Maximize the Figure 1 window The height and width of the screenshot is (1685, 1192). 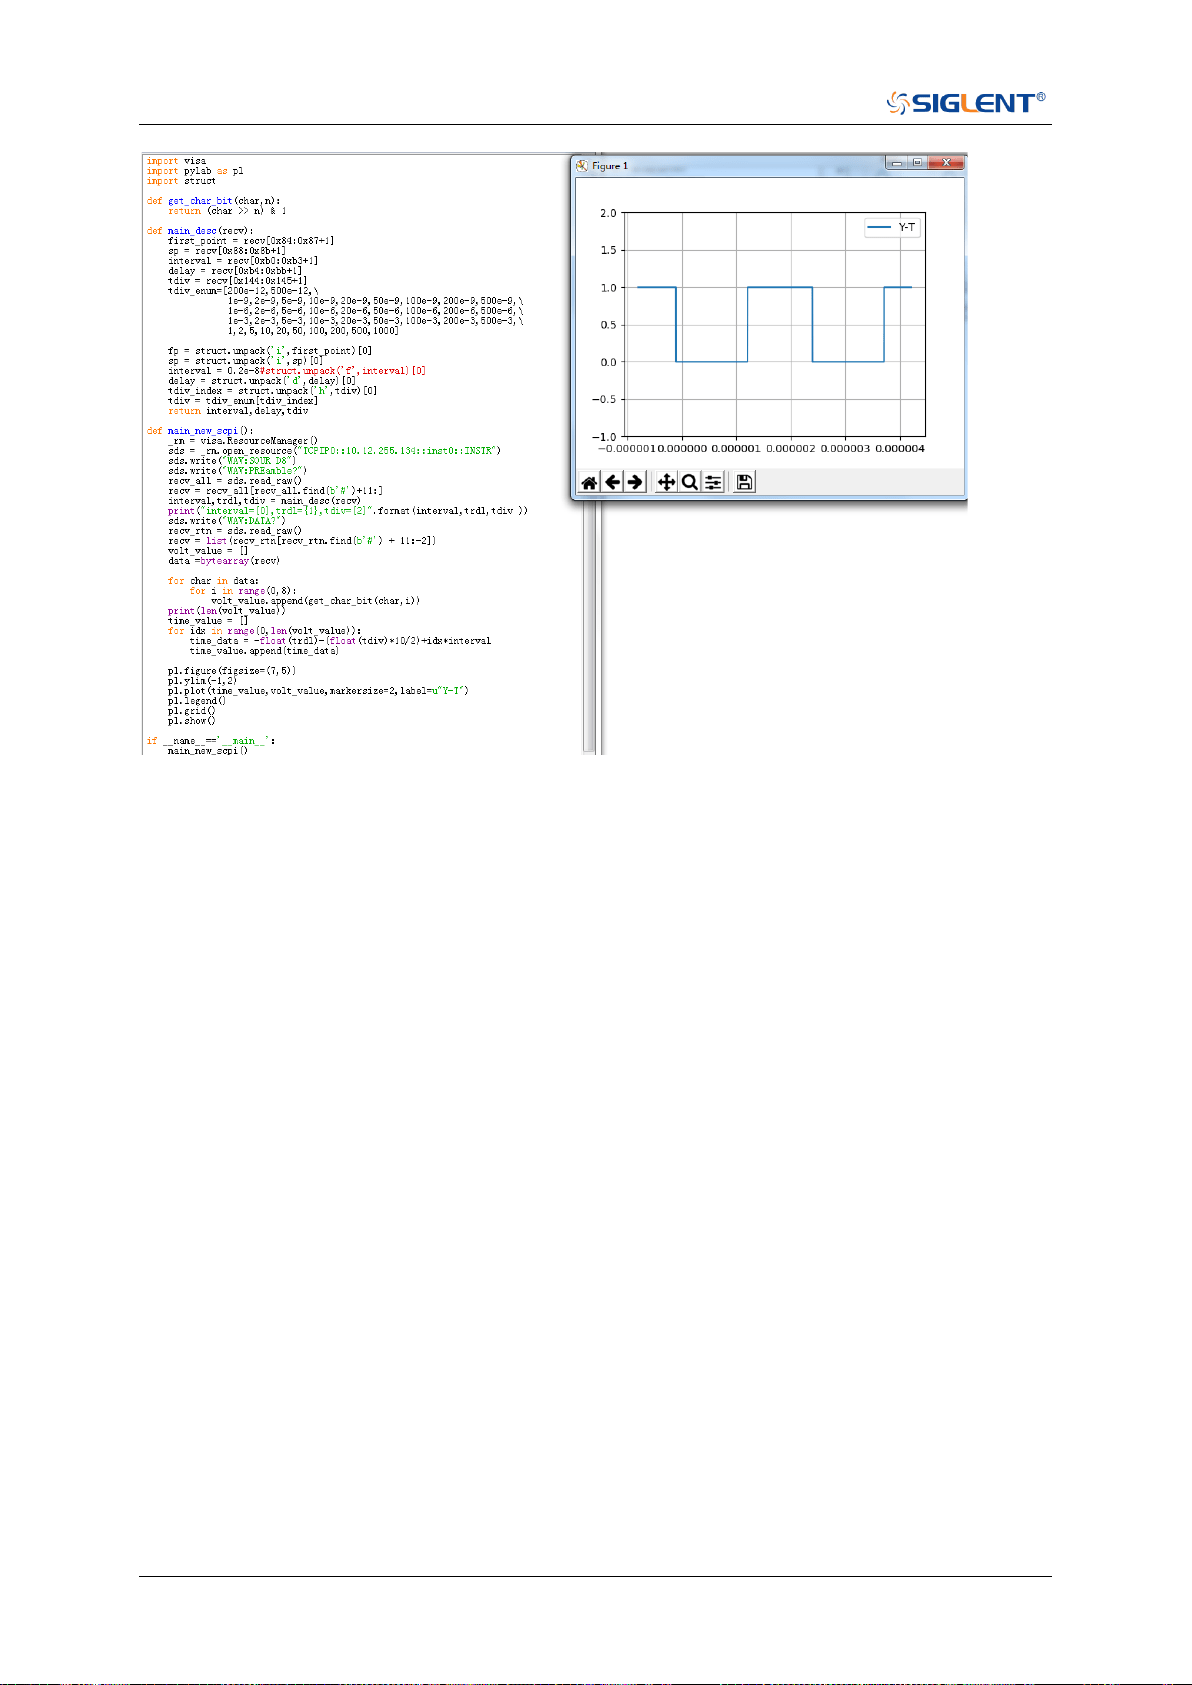[x=917, y=163]
